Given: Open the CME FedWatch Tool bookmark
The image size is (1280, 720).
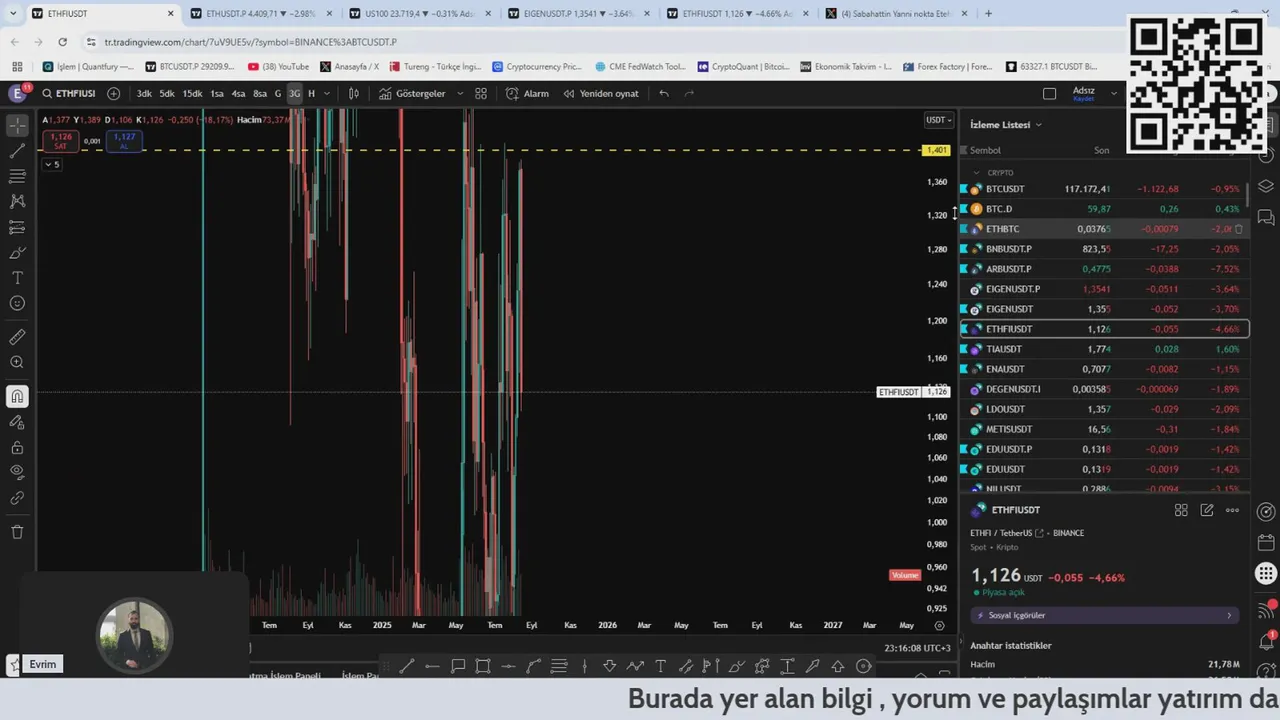Looking at the screenshot, I should pyautogui.click(x=640, y=67).
